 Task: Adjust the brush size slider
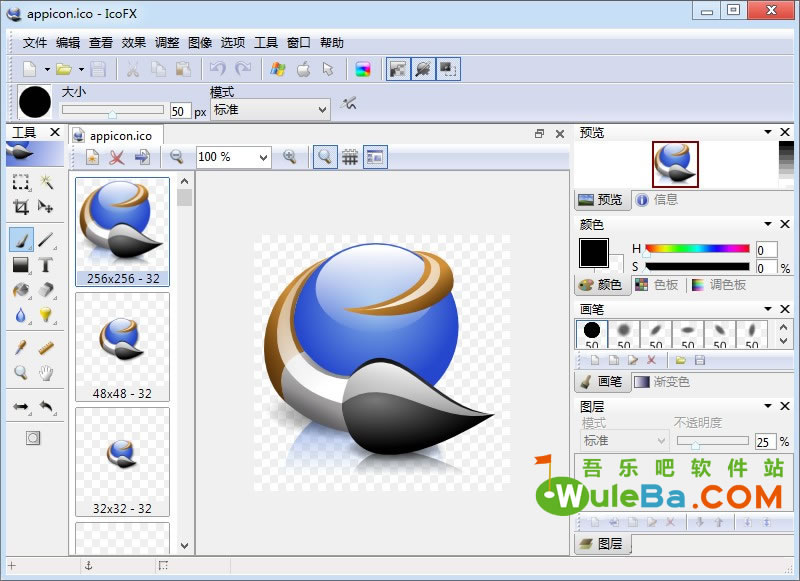tap(113, 110)
